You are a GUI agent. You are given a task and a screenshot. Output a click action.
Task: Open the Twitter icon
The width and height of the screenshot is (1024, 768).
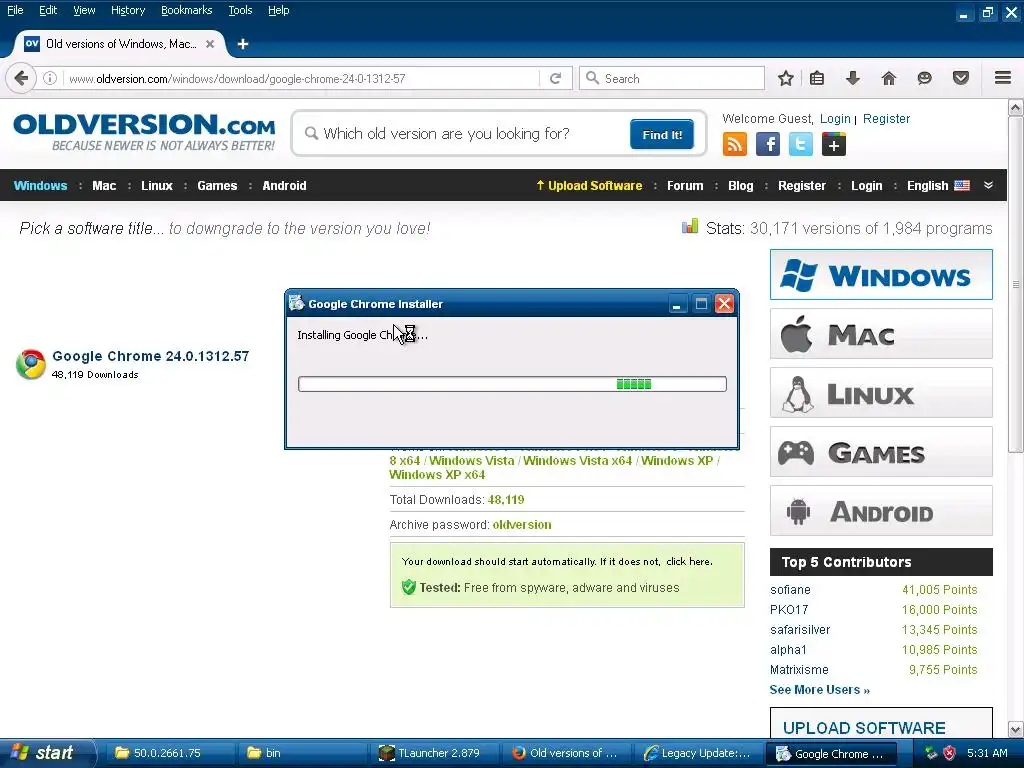point(801,144)
